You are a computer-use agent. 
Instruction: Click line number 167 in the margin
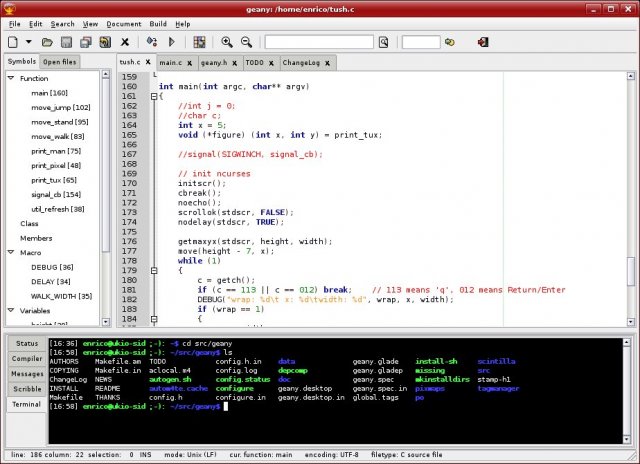pyautogui.click(x=129, y=154)
